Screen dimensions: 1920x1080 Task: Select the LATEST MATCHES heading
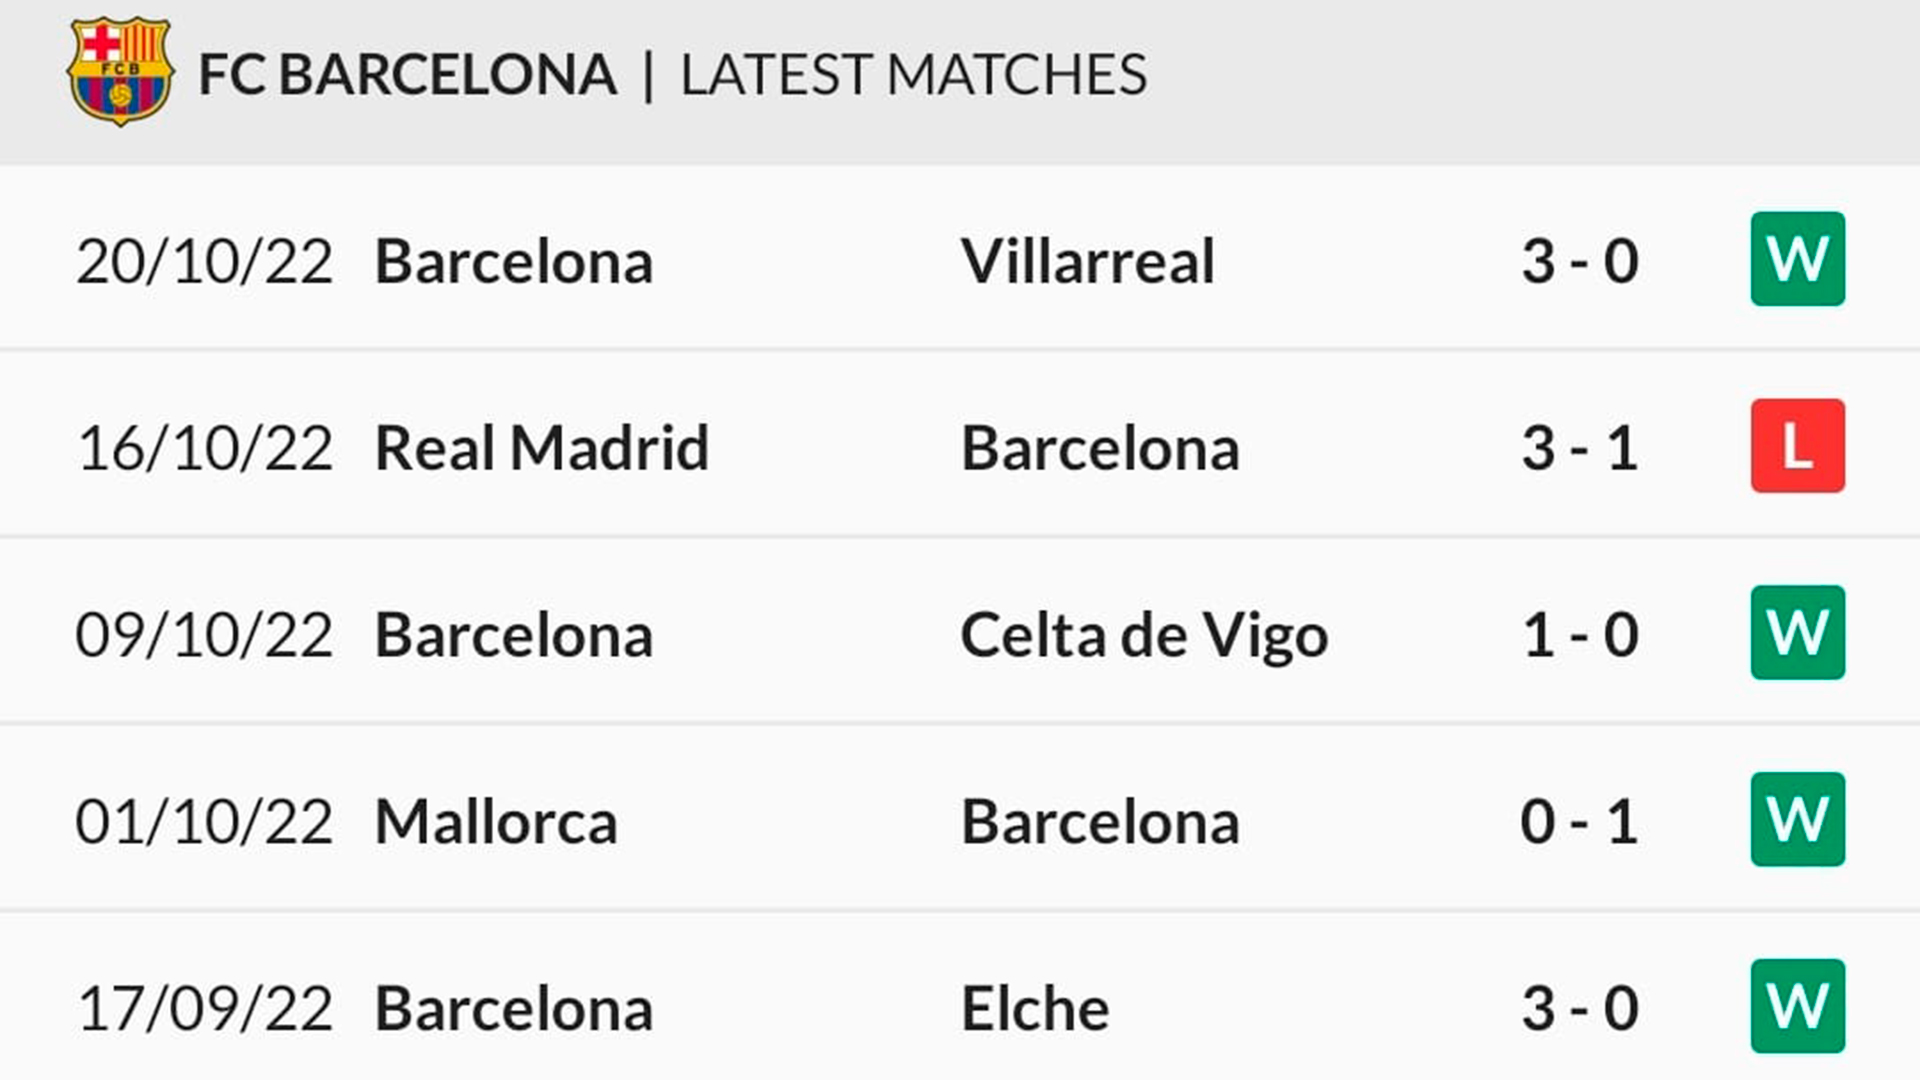click(914, 75)
